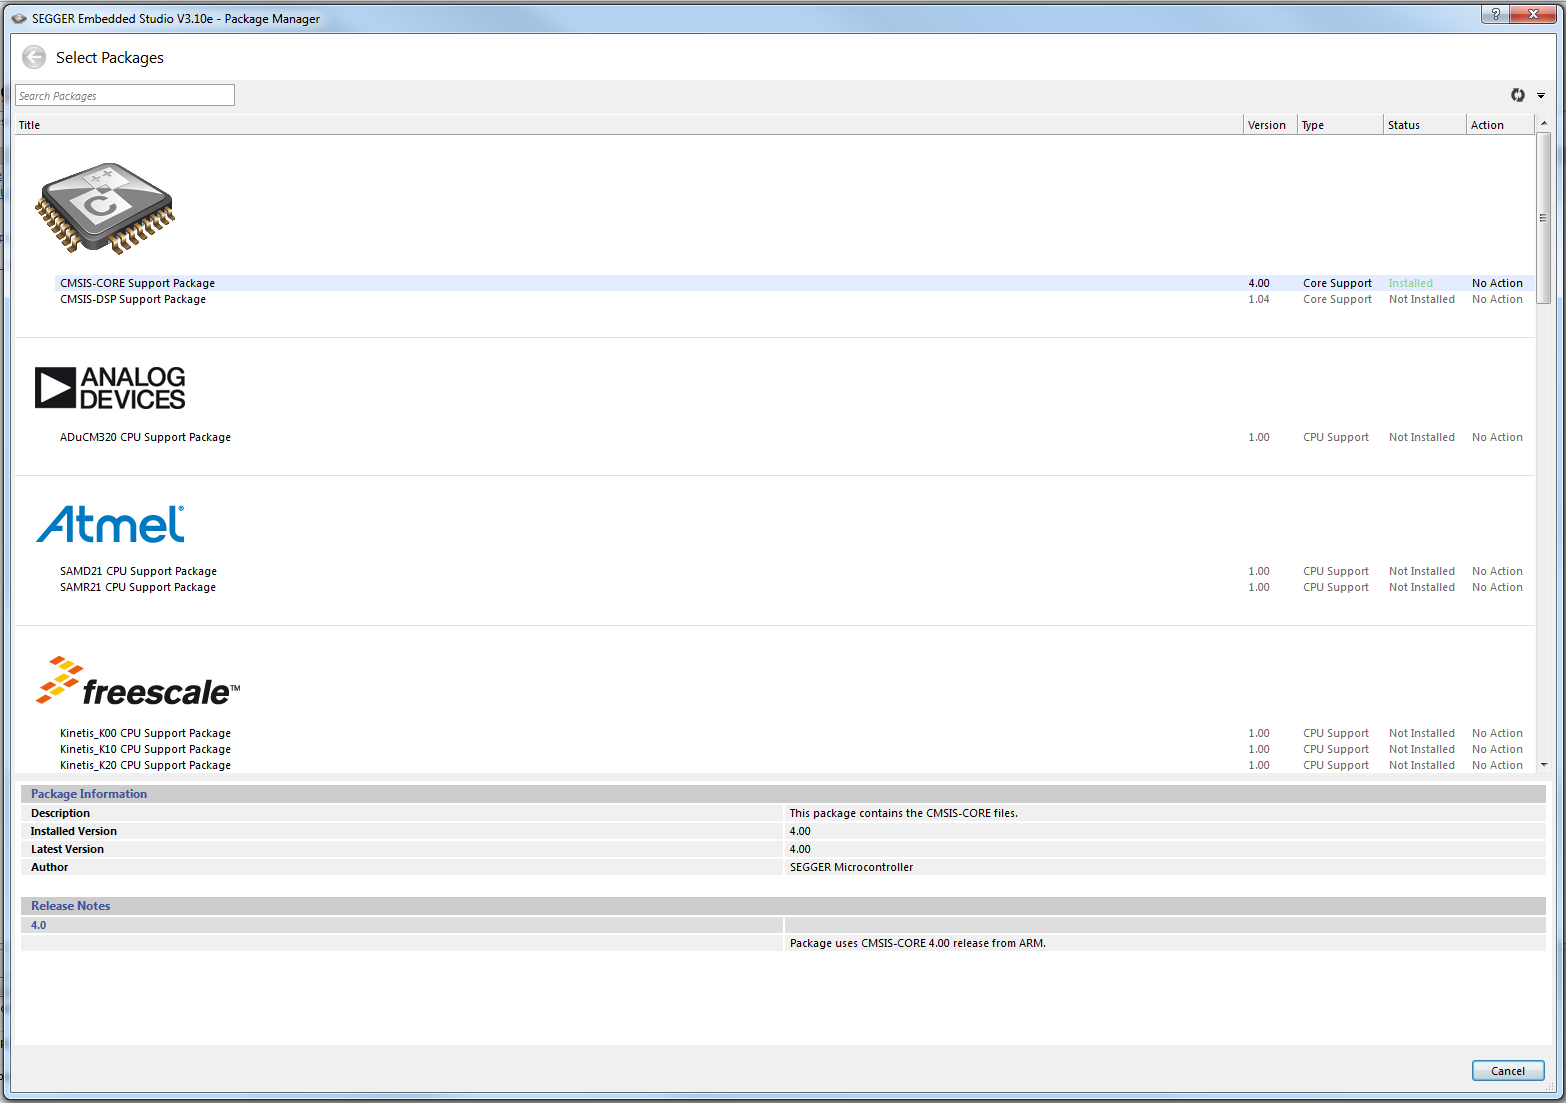The width and height of the screenshot is (1566, 1103).
Task: Close the Package Manager window
Action: (x=1533, y=14)
